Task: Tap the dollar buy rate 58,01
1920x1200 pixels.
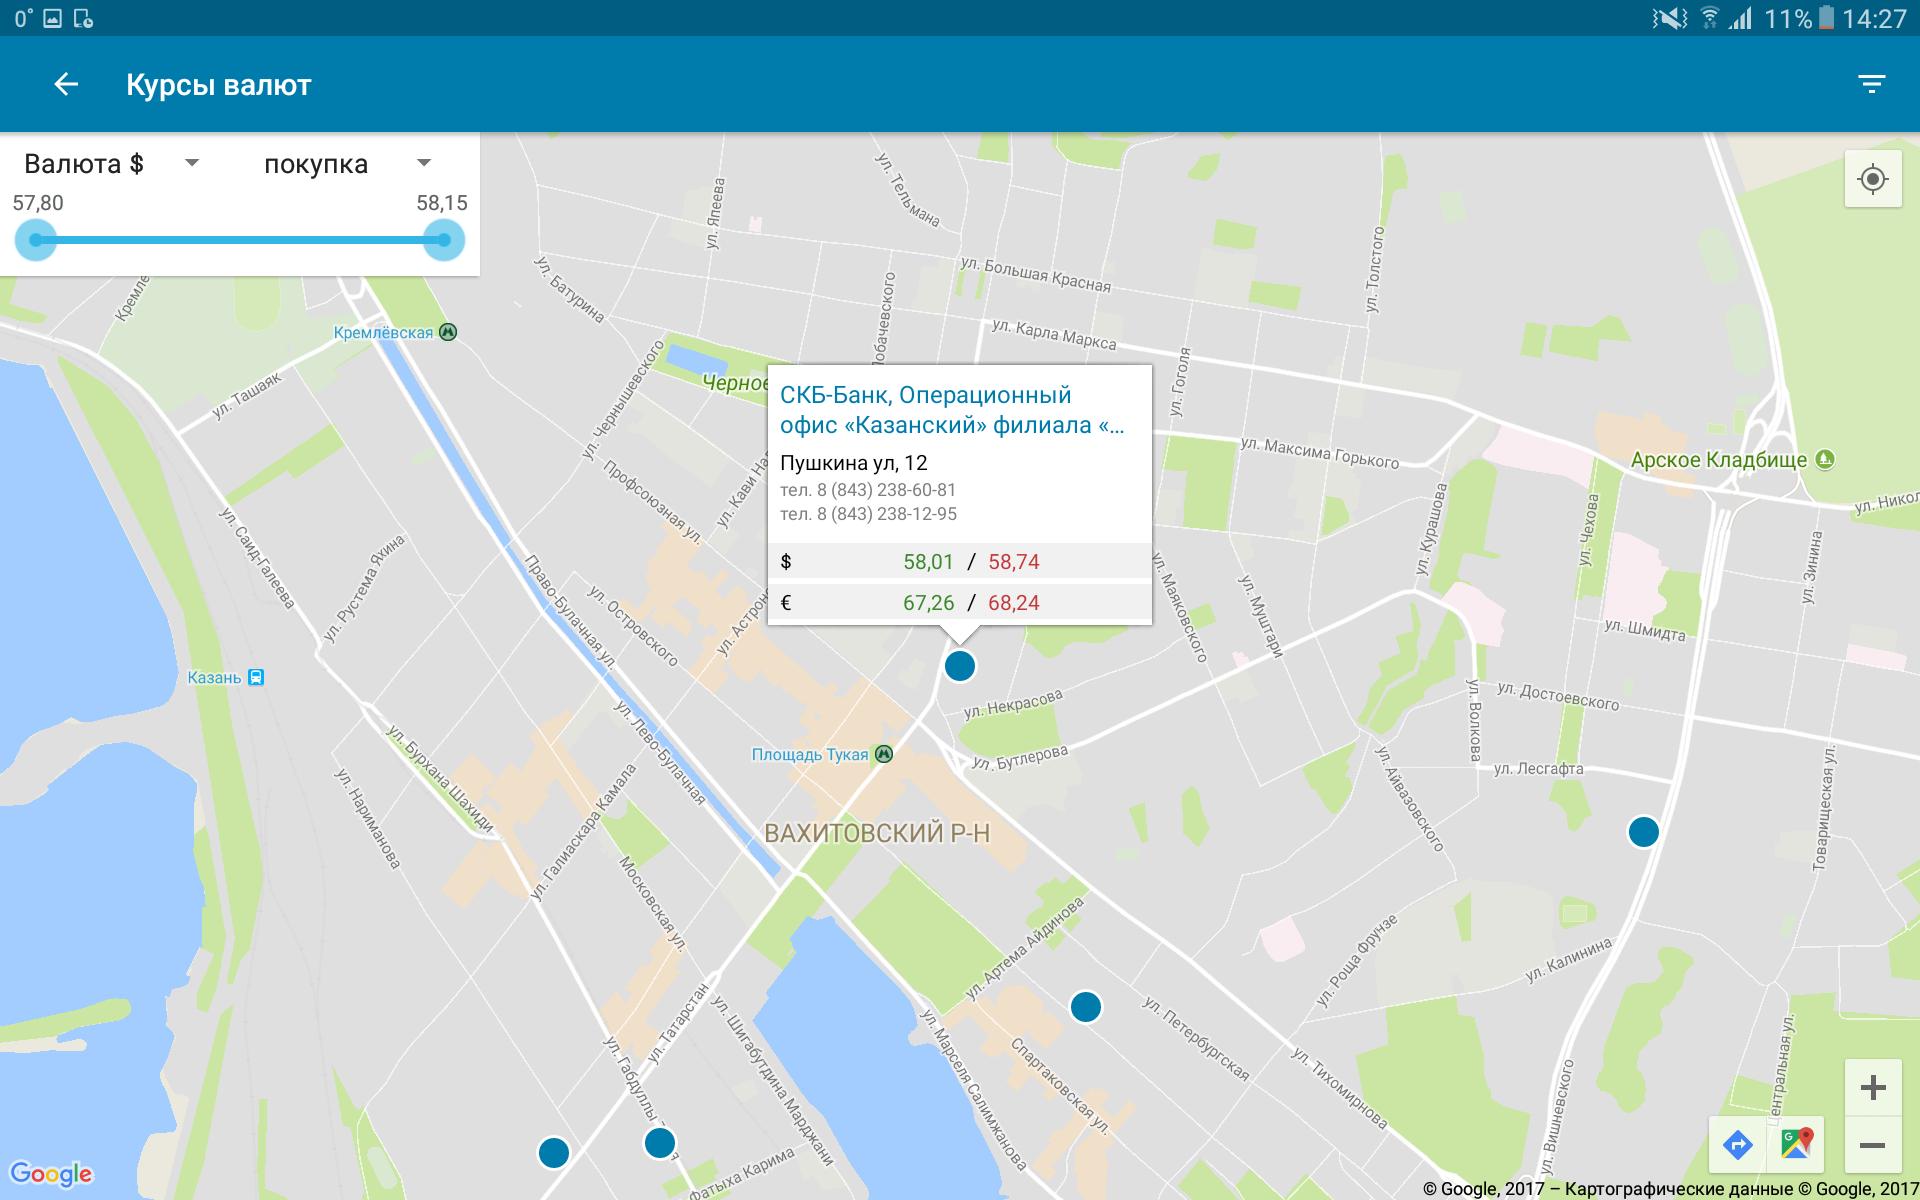Action: click(928, 562)
